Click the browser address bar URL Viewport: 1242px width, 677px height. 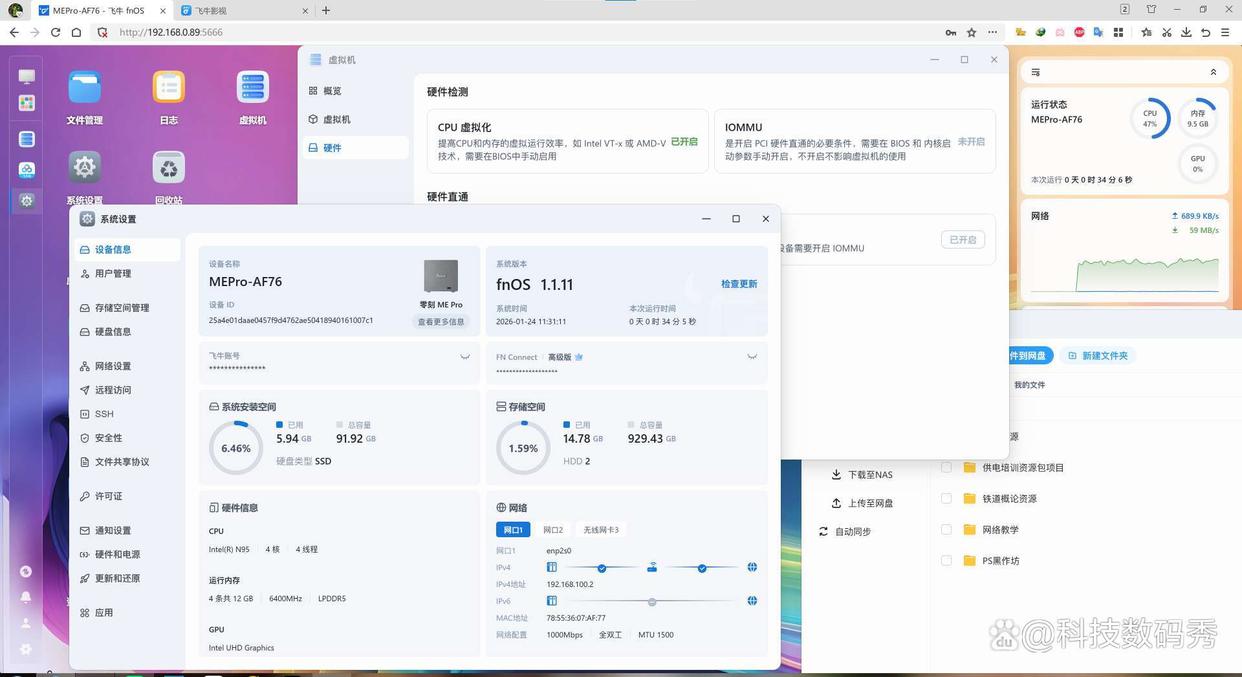click(171, 32)
